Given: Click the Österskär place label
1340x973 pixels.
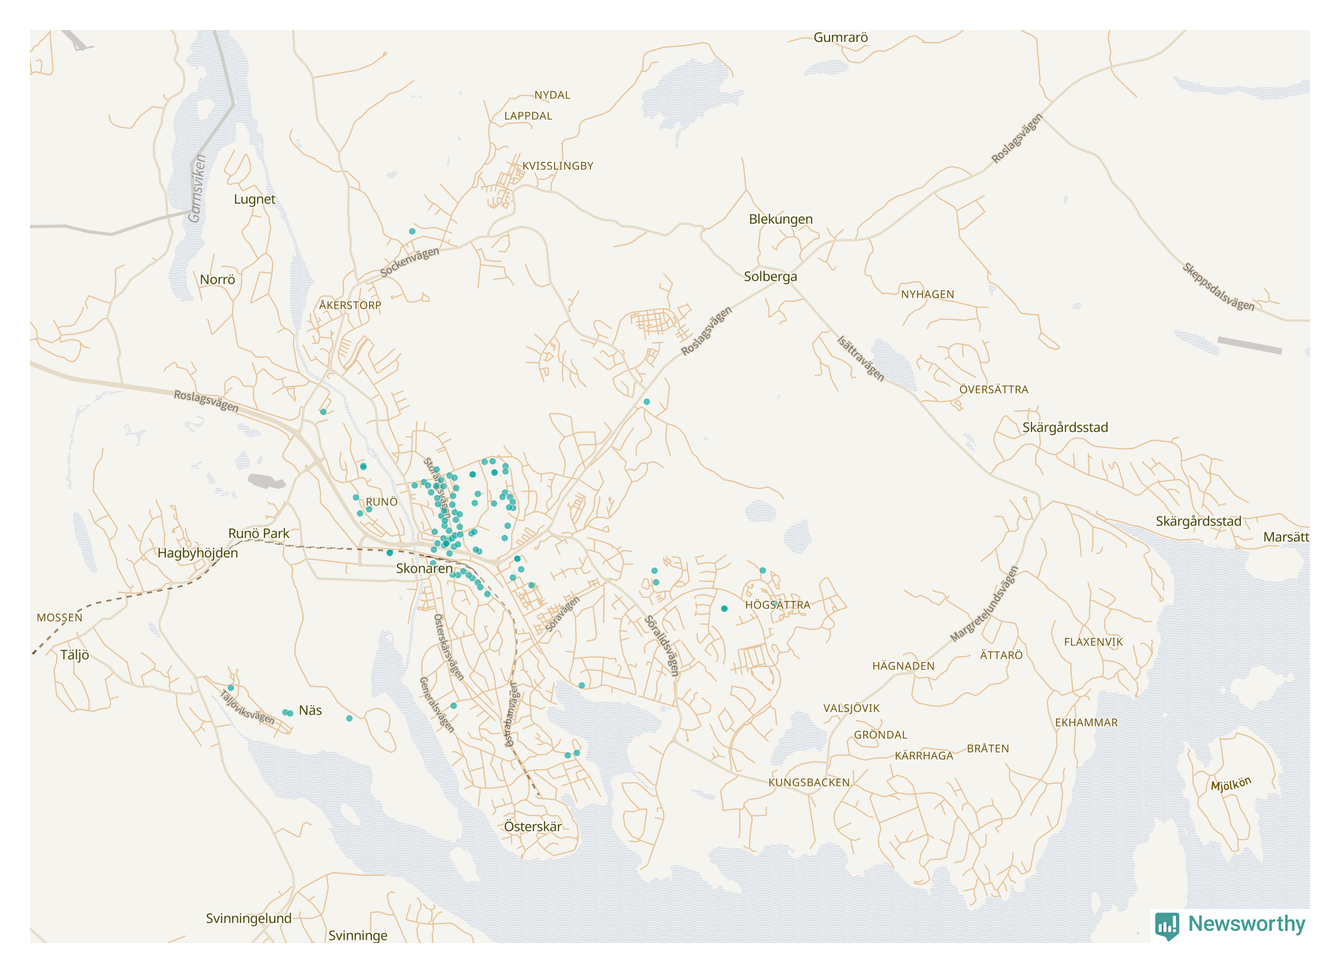Looking at the screenshot, I should click(x=532, y=827).
